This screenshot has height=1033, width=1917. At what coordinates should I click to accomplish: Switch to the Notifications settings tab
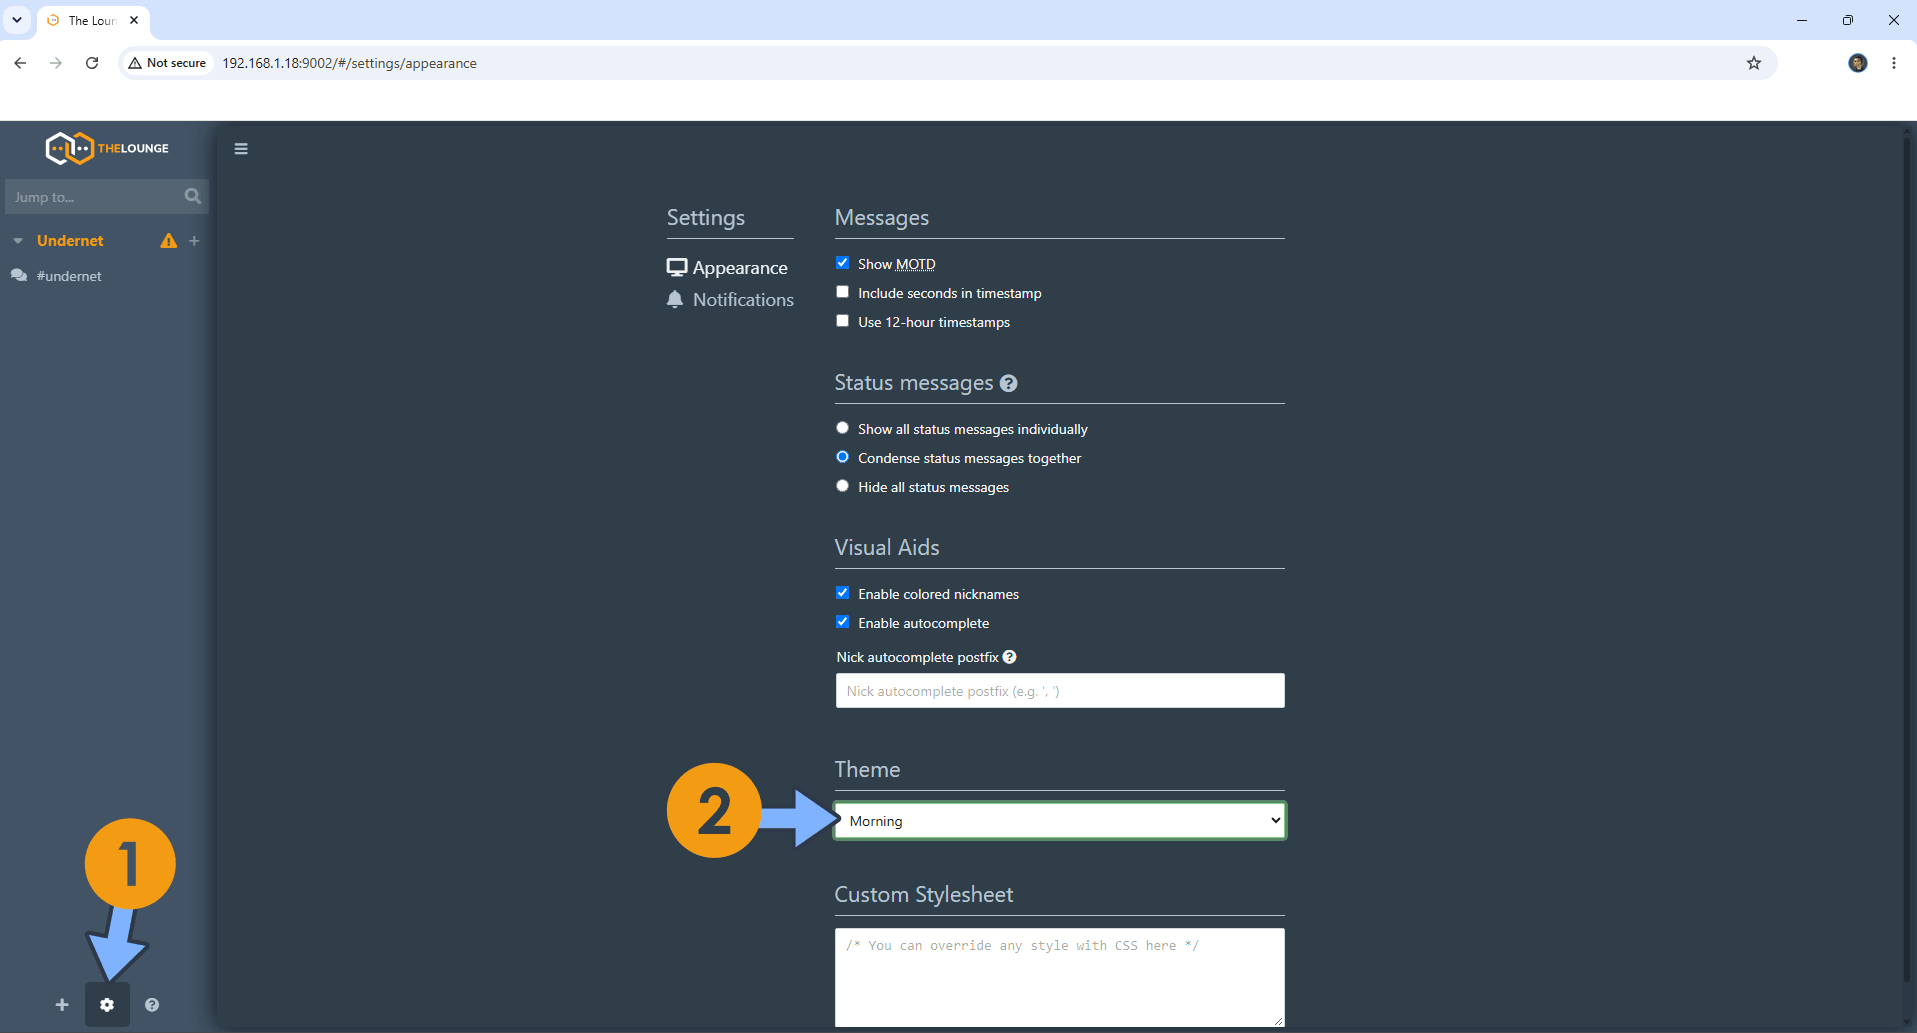click(730, 300)
